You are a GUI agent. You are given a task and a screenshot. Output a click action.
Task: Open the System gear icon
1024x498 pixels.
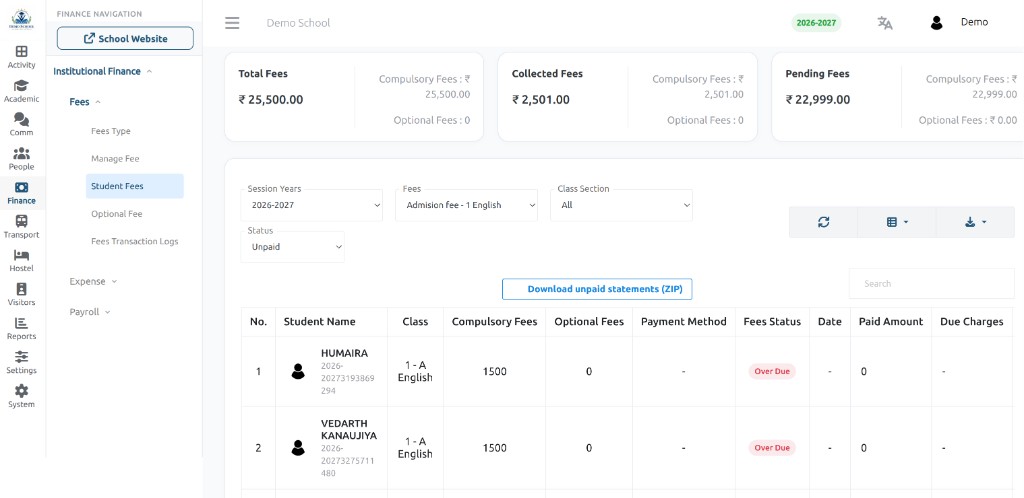22,391
